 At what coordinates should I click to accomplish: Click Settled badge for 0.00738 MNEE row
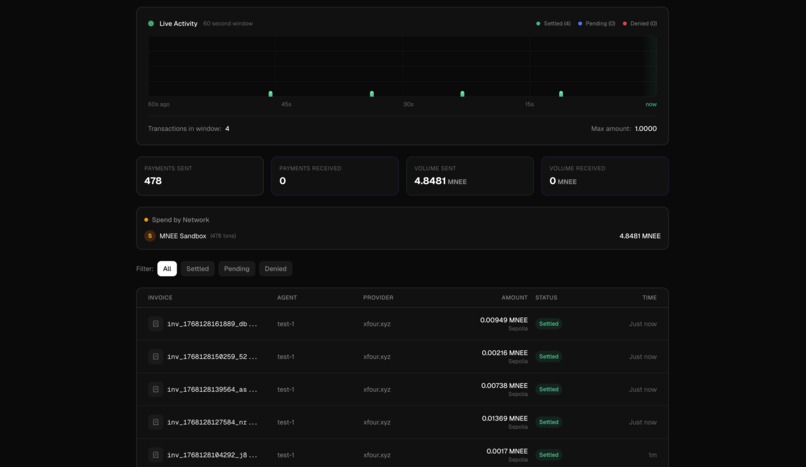click(548, 389)
